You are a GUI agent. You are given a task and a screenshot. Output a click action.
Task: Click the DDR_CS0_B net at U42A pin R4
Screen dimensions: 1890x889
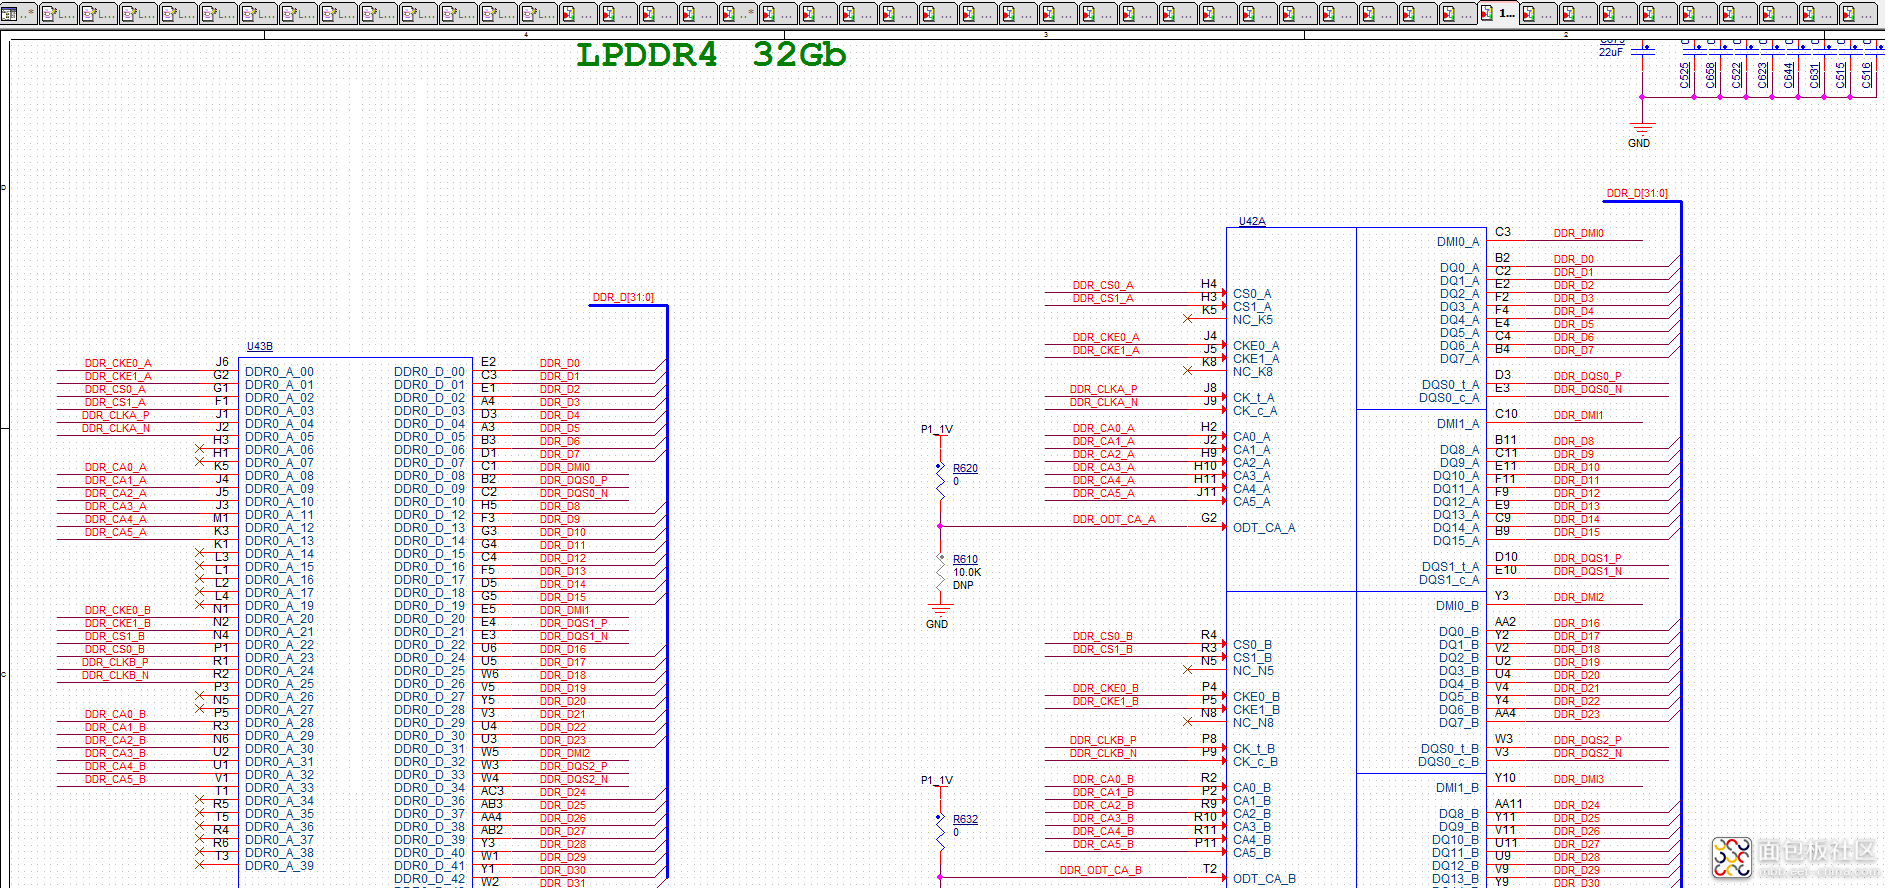coord(1103,636)
